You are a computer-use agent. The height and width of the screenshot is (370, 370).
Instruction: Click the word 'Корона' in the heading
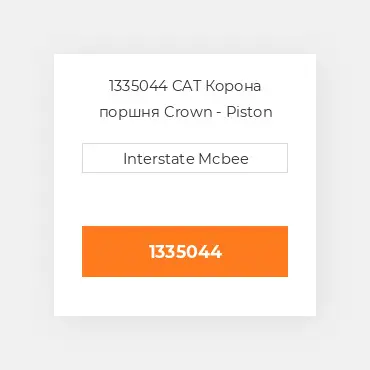233,86
